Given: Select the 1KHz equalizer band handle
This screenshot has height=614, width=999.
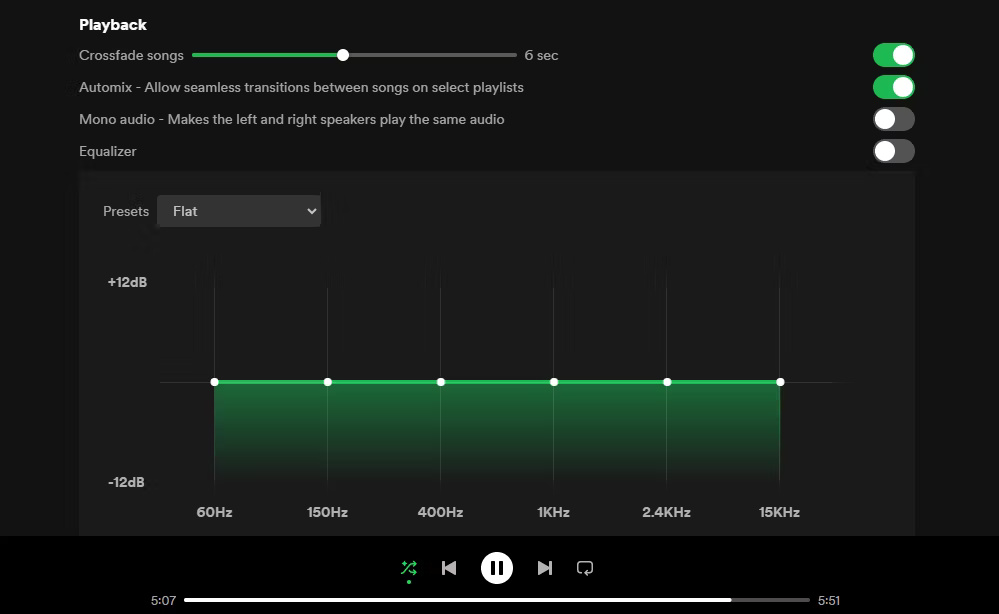Looking at the screenshot, I should tap(553, 381).
